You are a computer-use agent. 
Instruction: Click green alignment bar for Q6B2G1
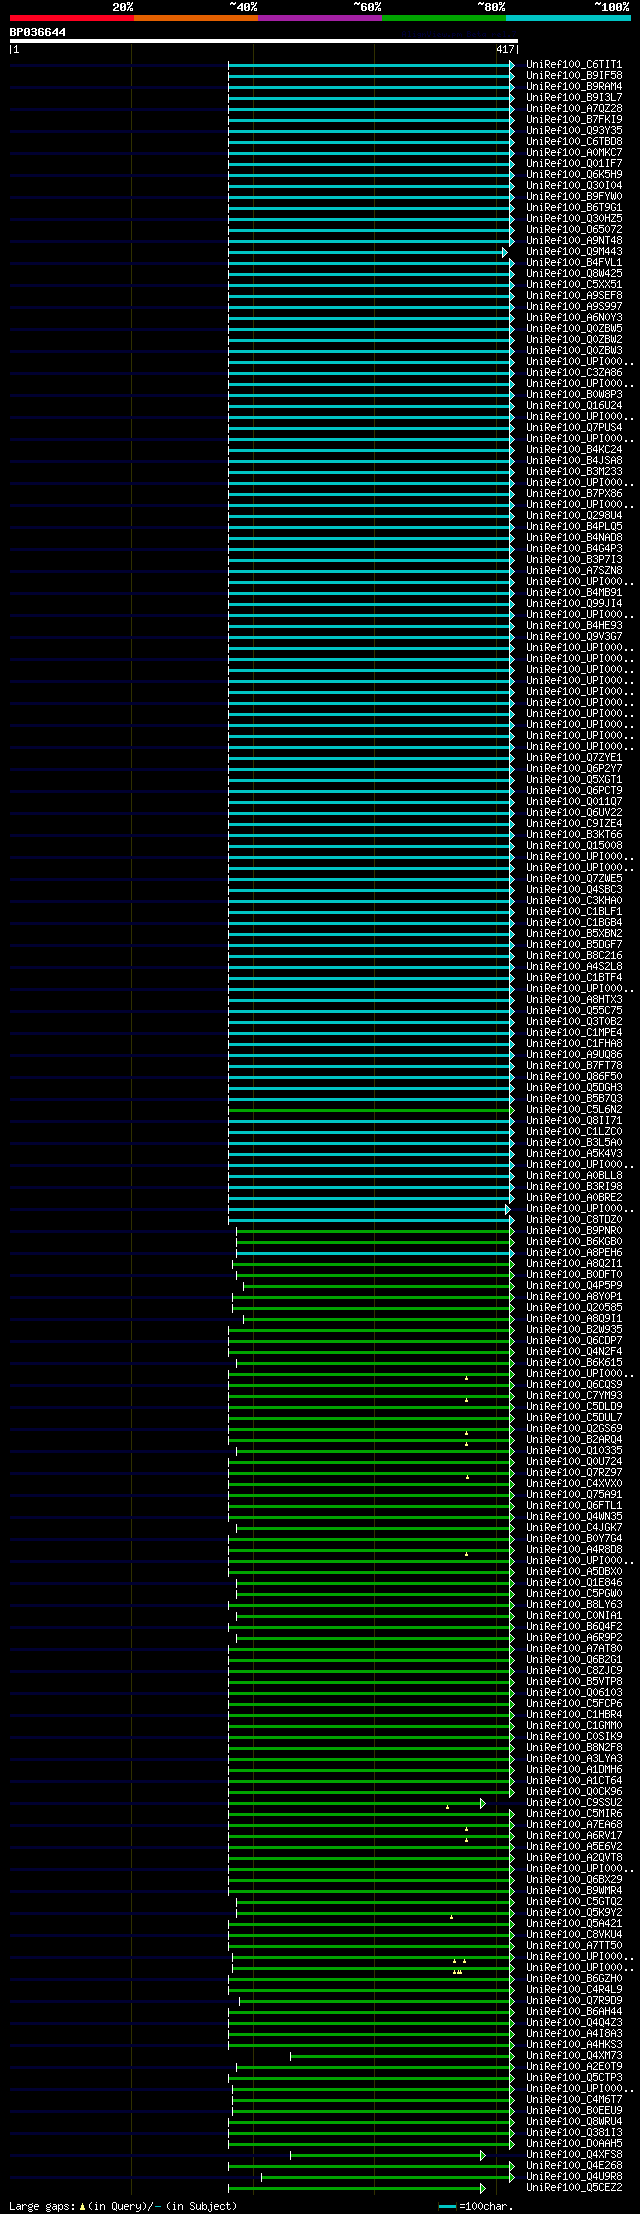click(x=370, y=1660)
